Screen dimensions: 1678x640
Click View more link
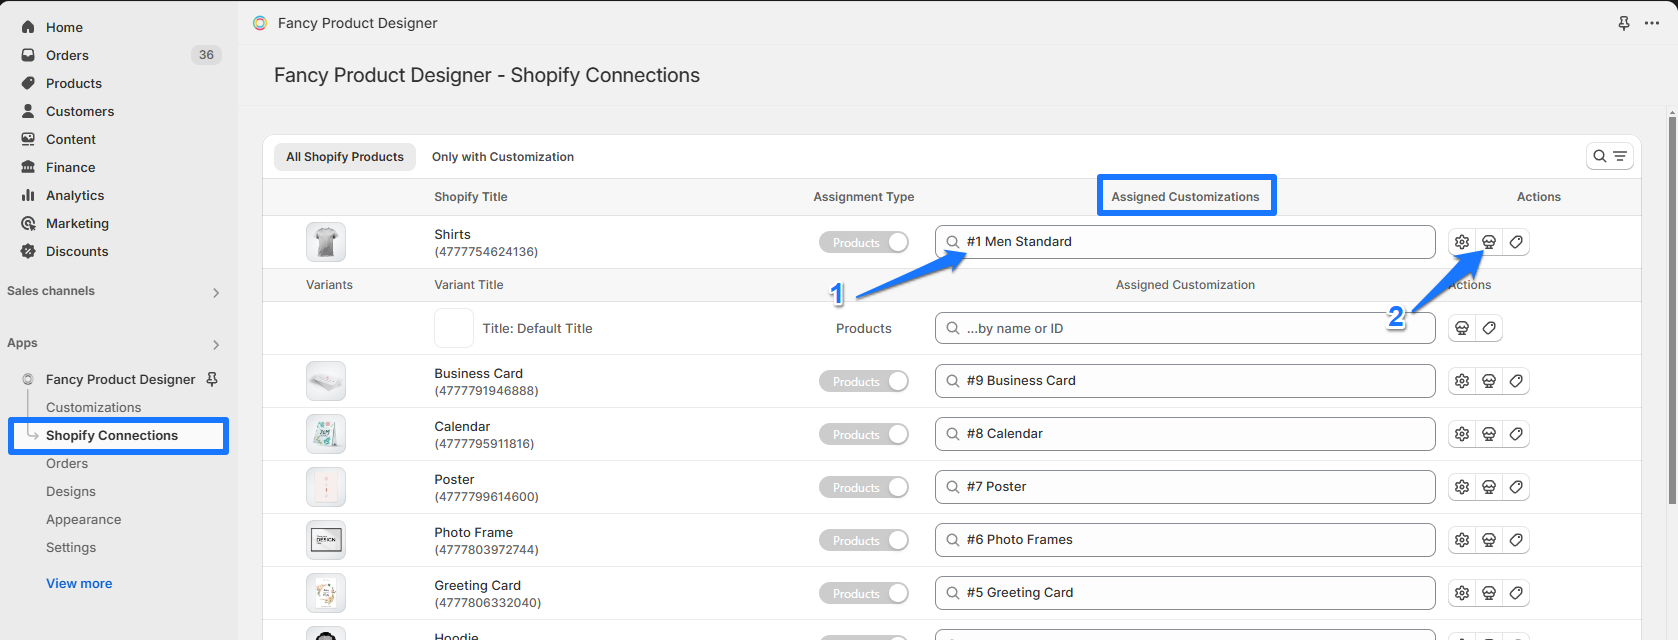pyautogui.click(x=79, y=583)
